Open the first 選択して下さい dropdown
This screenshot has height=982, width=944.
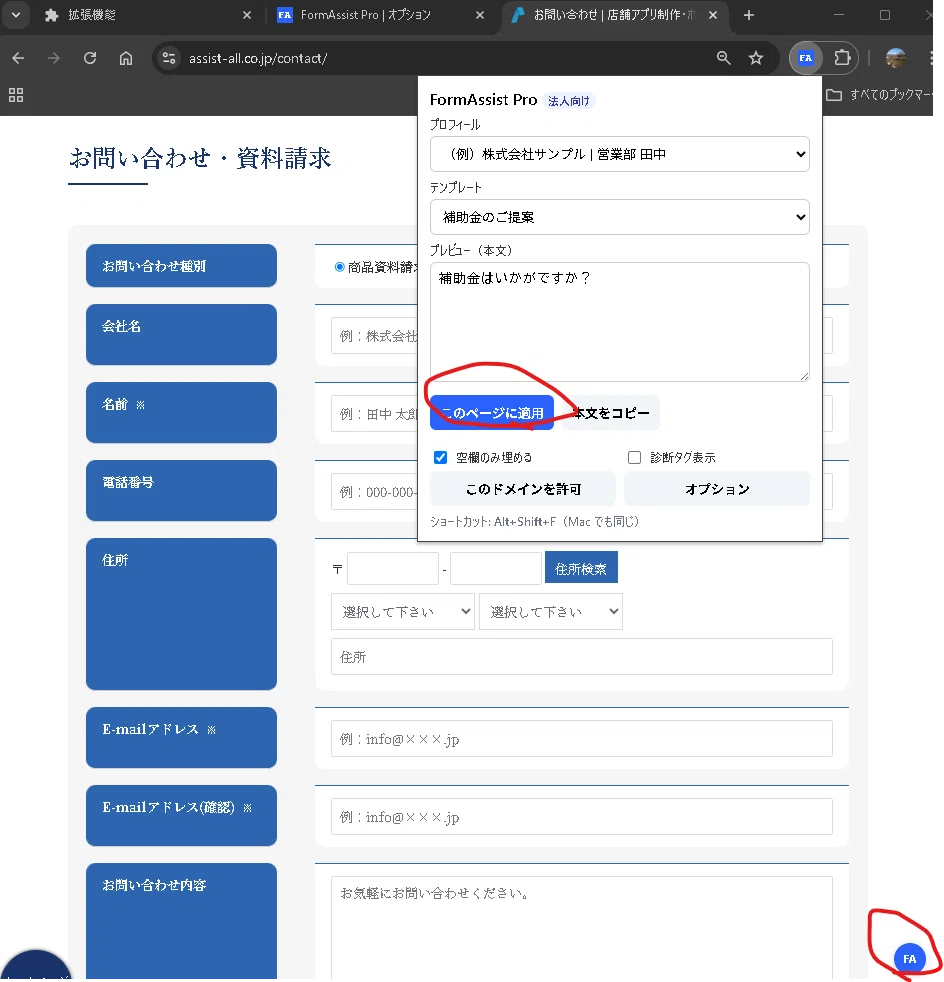(x=403, y=611)
